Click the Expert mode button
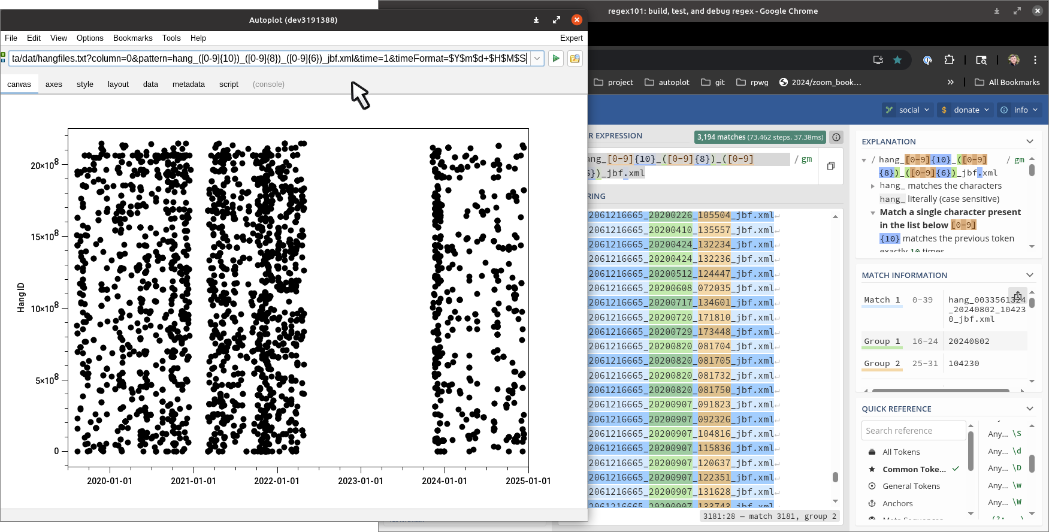 click(571, 38)
